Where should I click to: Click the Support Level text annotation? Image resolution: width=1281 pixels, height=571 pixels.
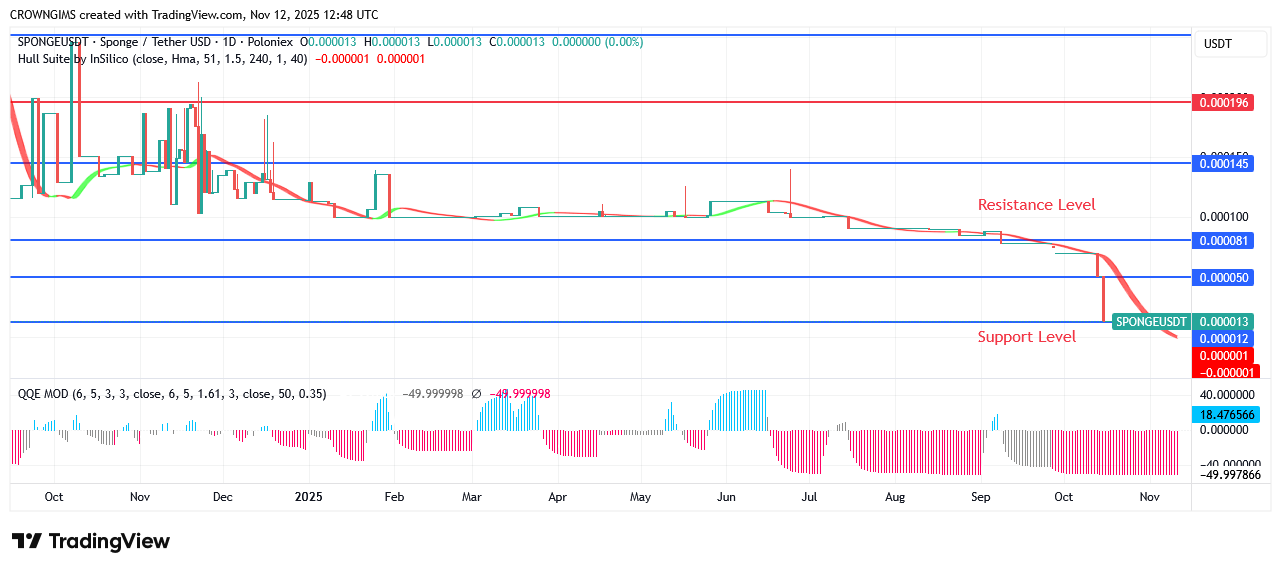click(x=1026, y=337)
